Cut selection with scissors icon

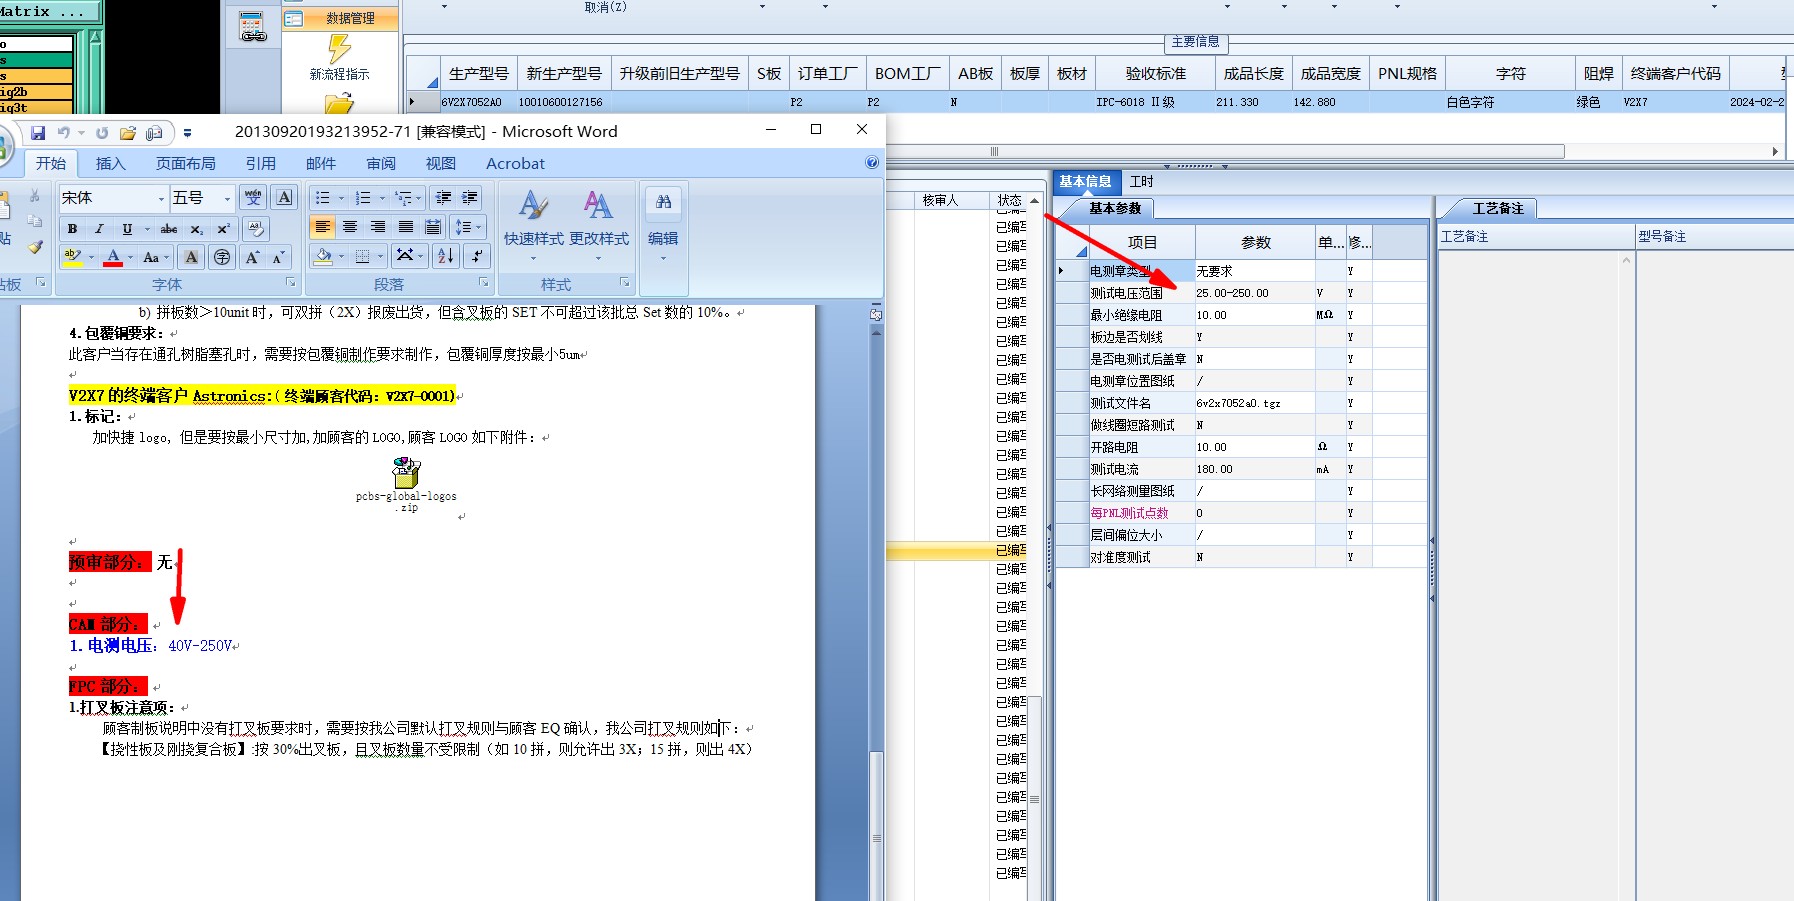coord(35,196)
